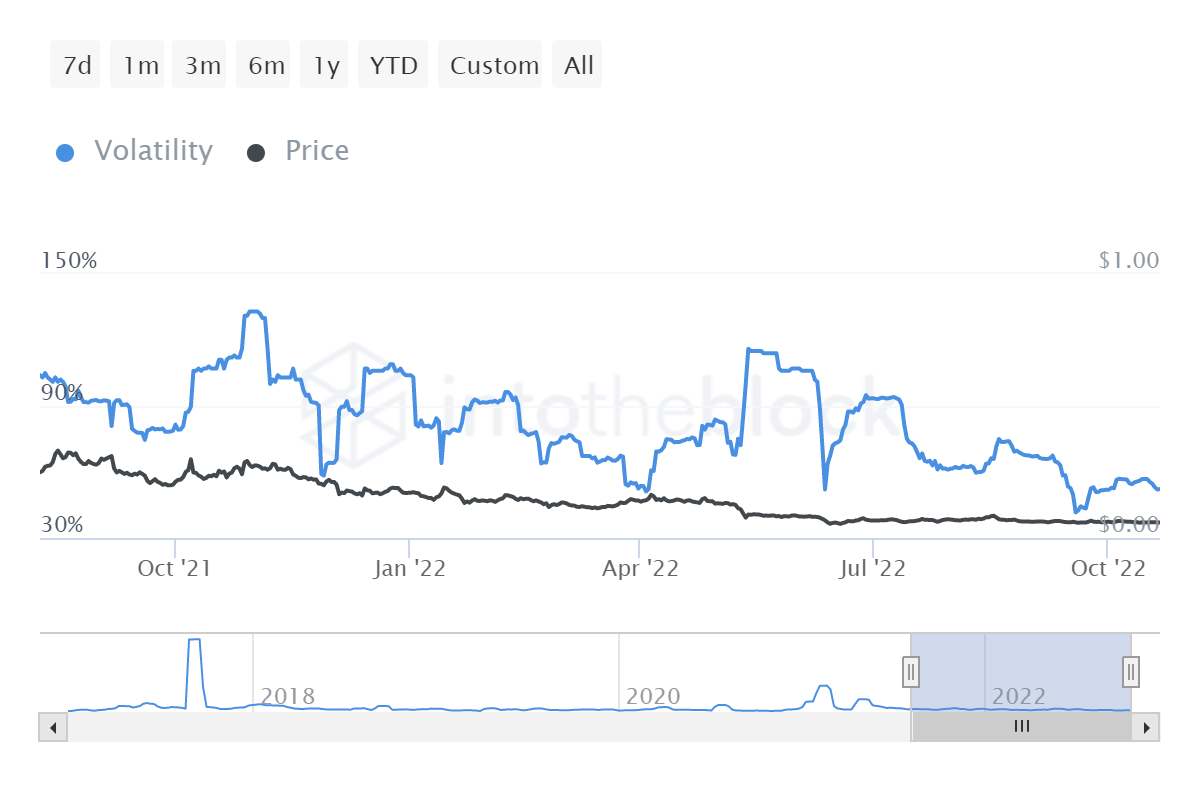Click the navigator scrollbar thumb grip

[x=1021, y=727]
